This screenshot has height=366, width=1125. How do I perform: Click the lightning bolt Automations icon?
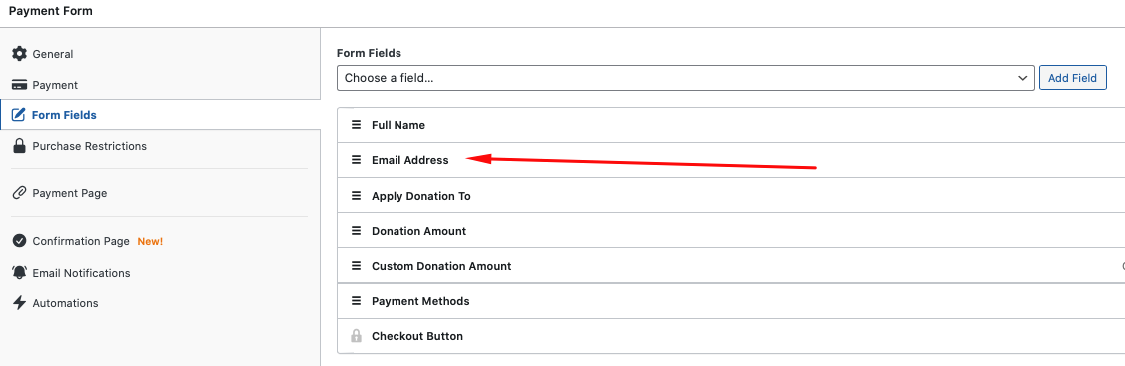(x=19, y=303)
